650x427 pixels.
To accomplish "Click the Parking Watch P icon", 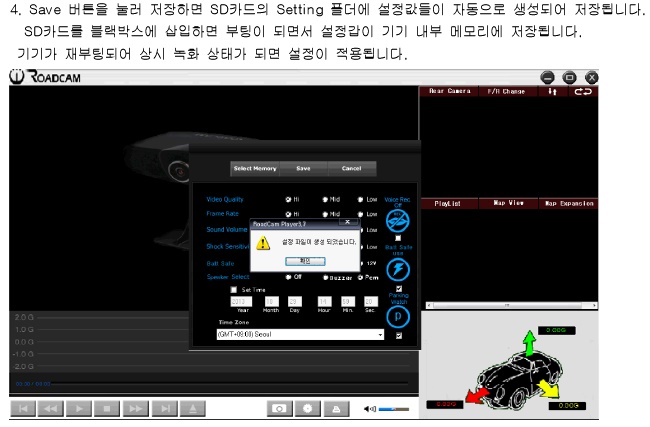I will click(x=398, y=317).
